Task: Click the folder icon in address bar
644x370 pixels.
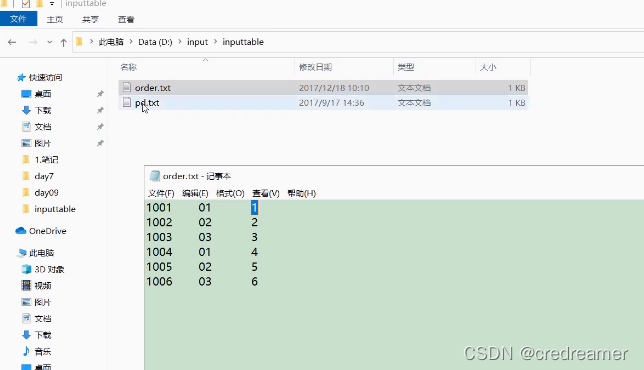Action: pos(80,41)
